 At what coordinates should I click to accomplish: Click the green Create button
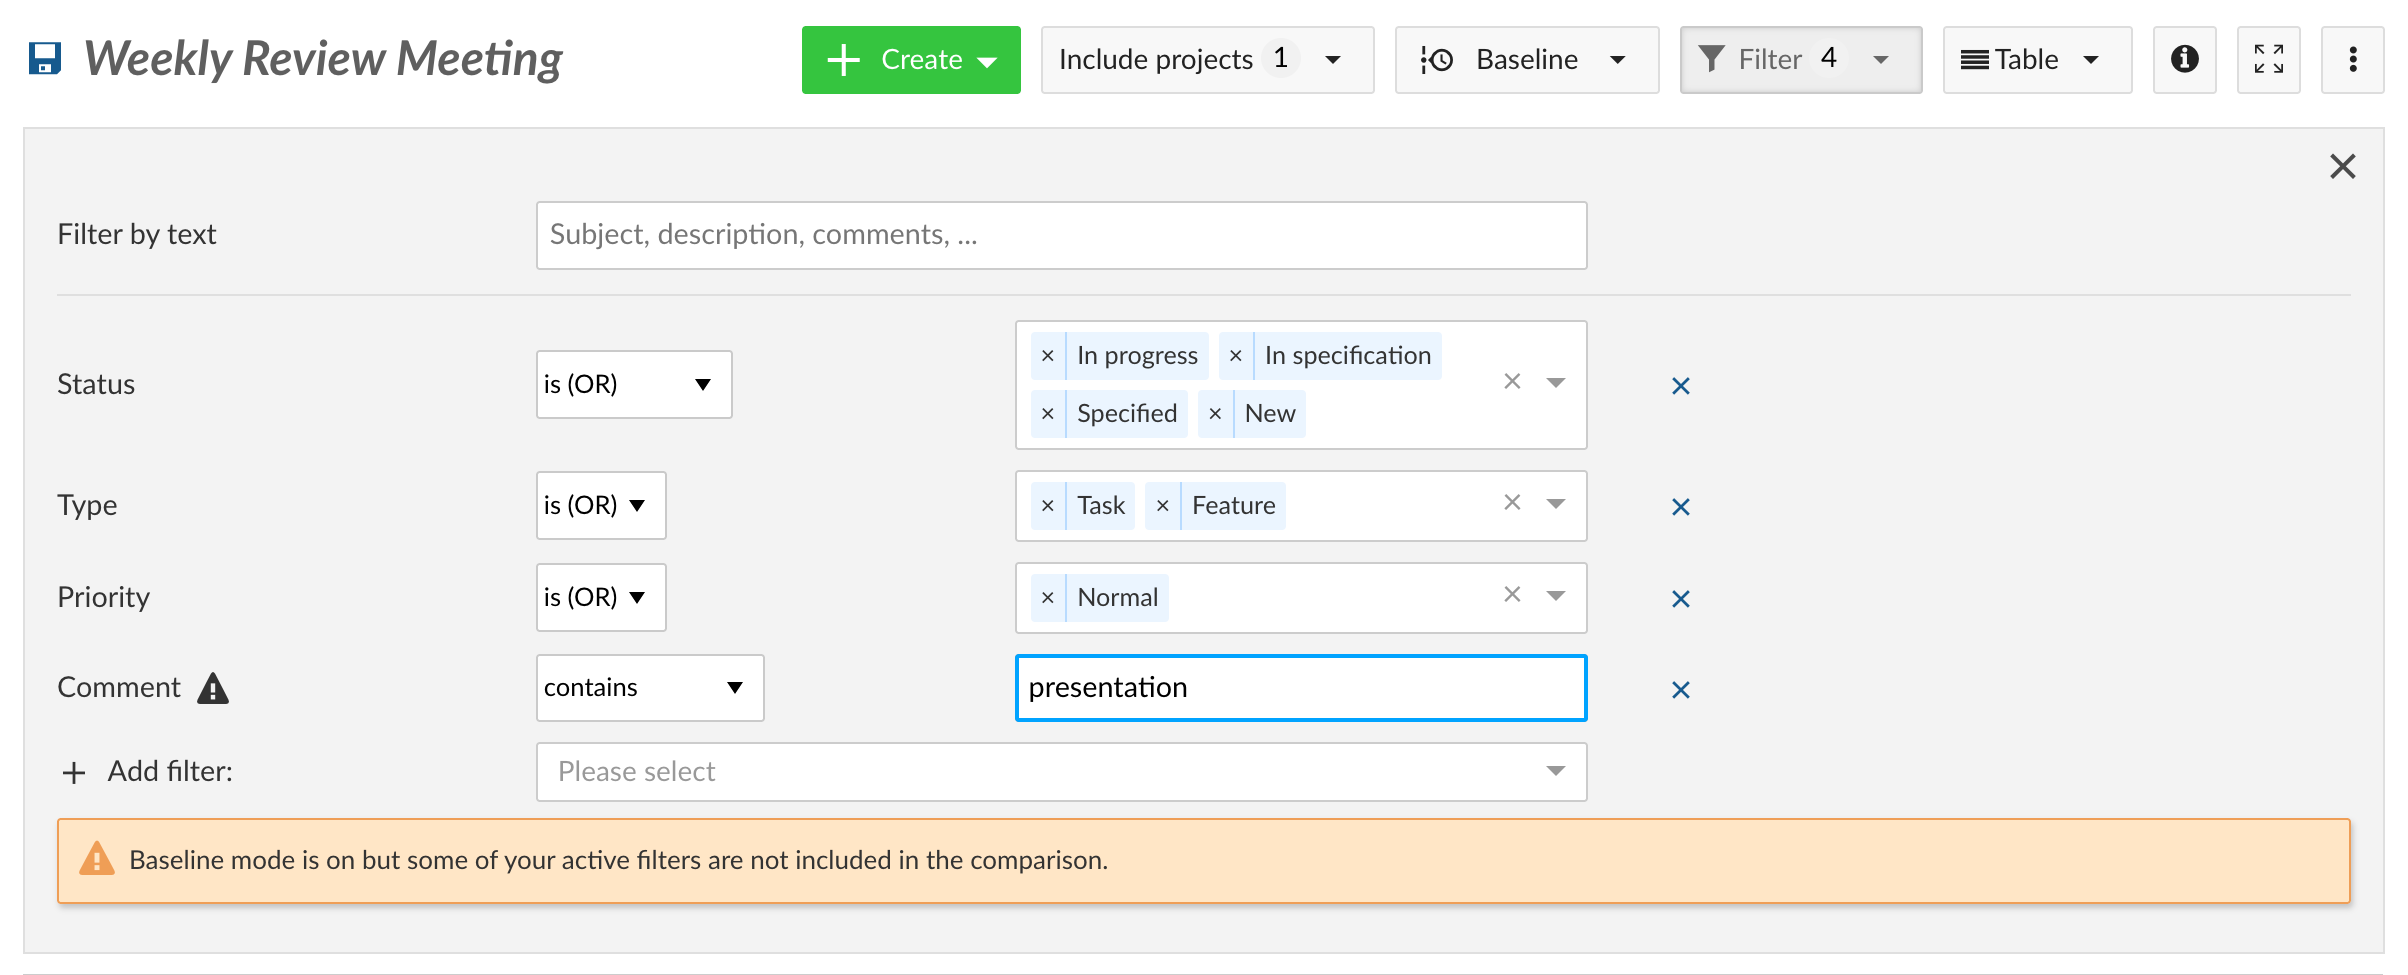[x=910, y=60]
